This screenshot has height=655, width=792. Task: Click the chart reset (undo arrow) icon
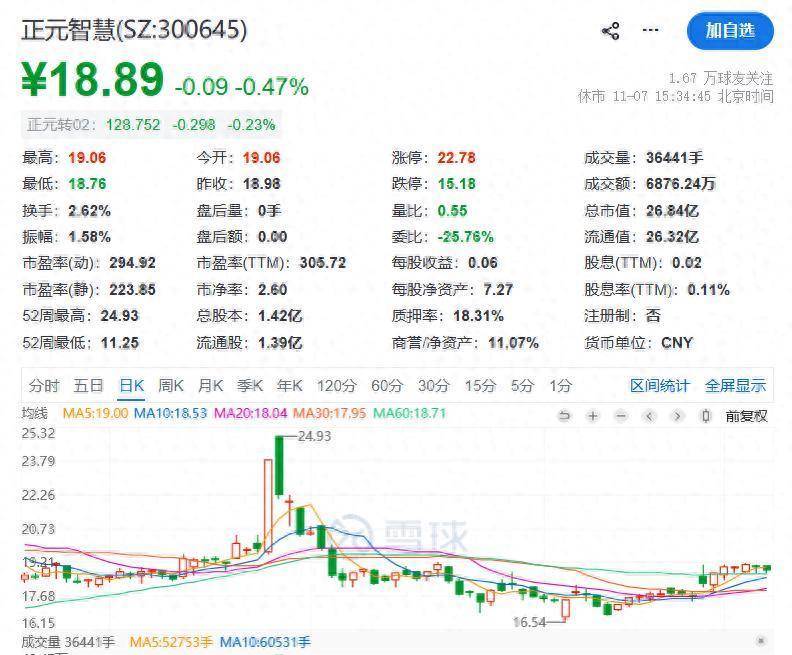pos(565,416)
